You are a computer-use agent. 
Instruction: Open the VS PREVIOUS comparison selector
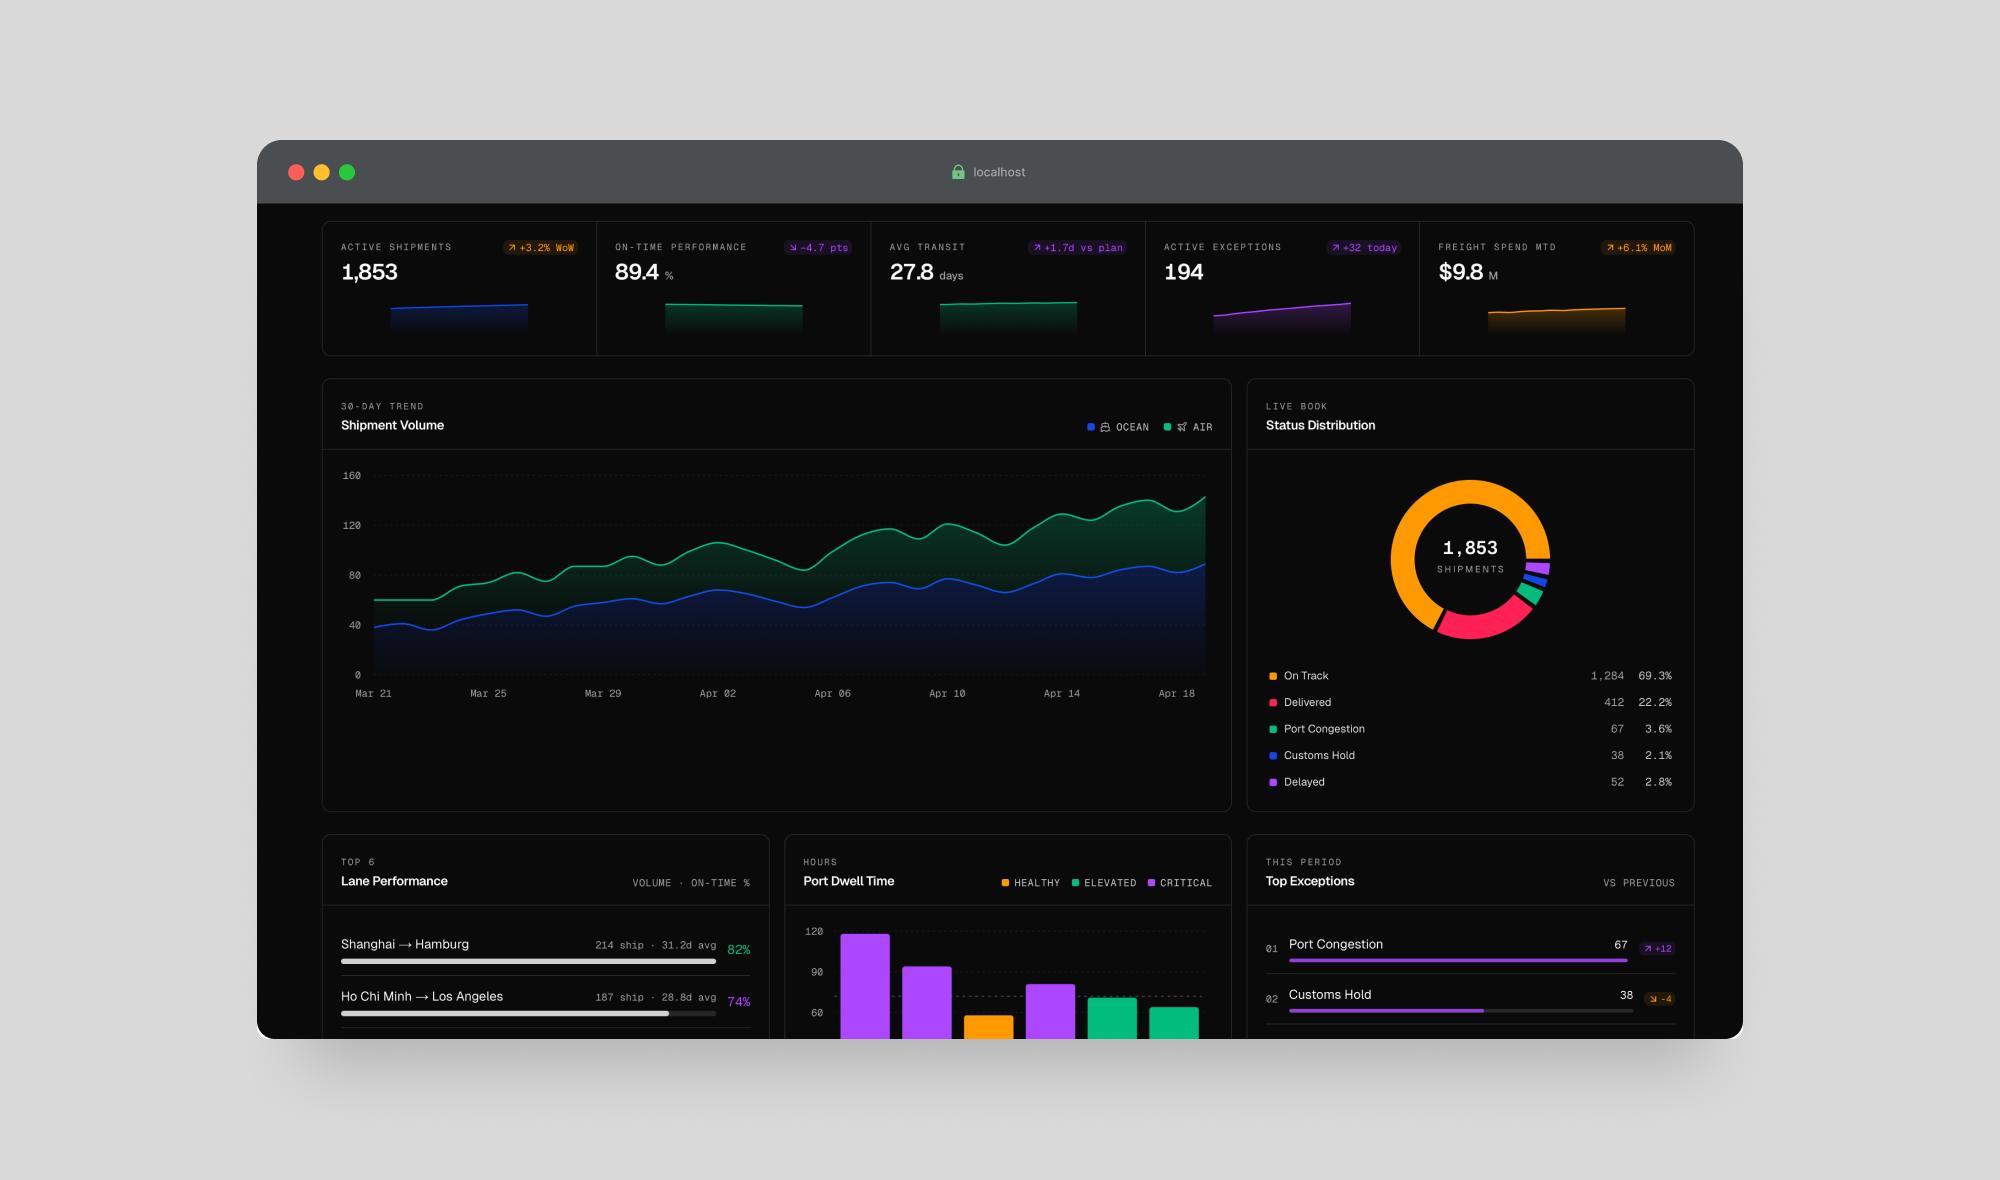(1640, 882)
